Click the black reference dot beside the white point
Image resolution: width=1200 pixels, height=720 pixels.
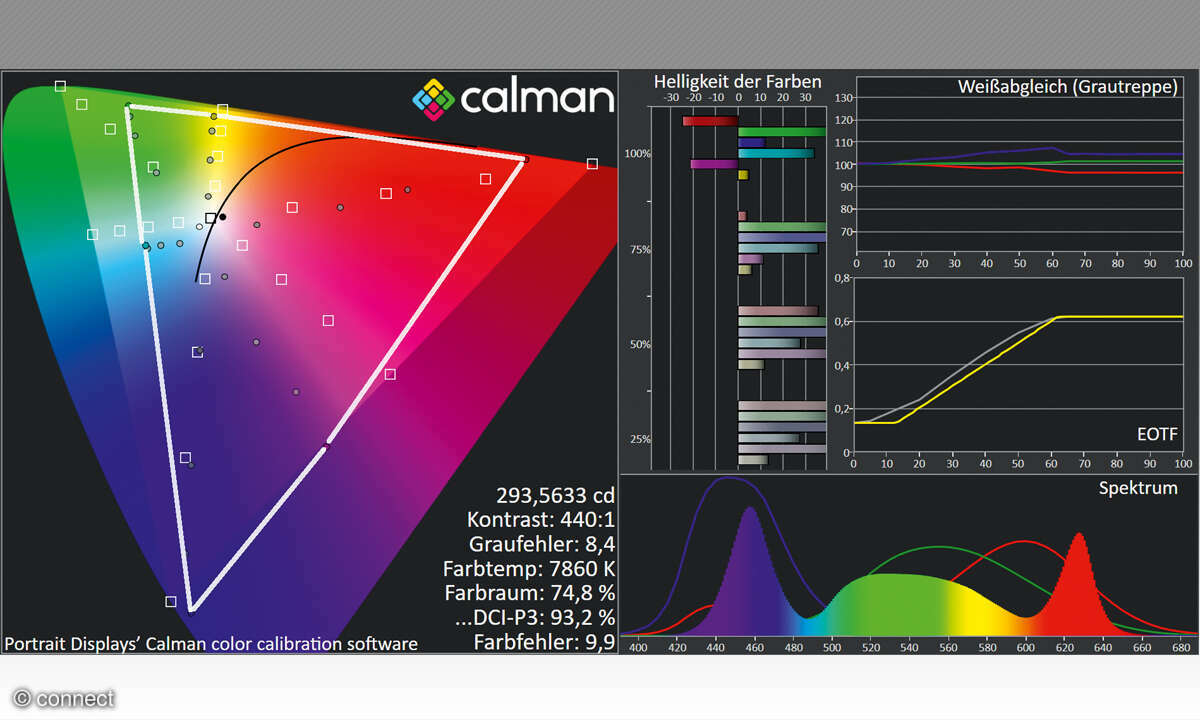[223, 217]
